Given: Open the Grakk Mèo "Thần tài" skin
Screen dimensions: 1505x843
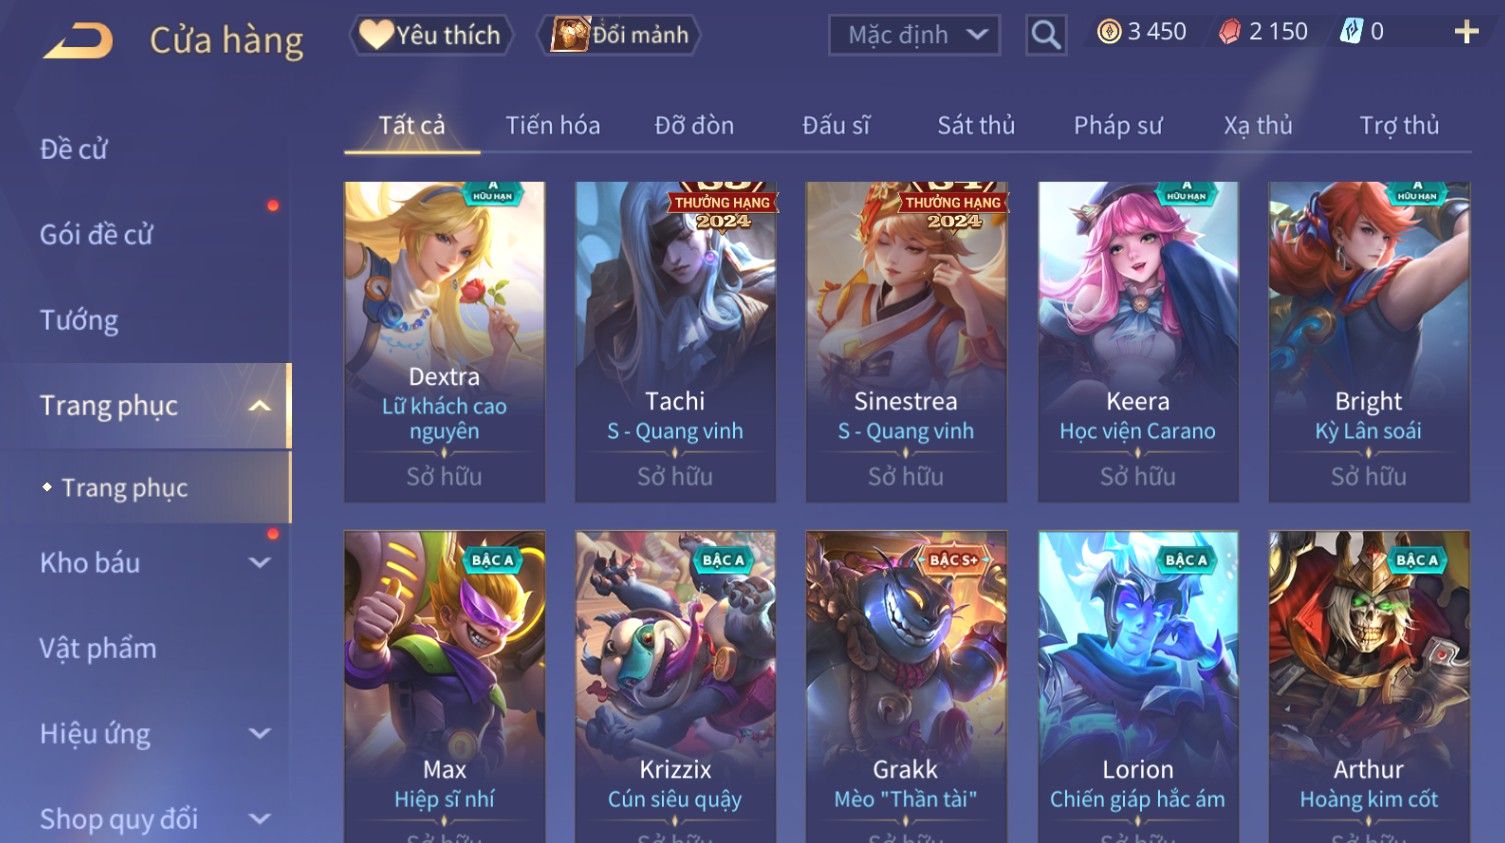Looking at the screenshot, I should (906, 687).
